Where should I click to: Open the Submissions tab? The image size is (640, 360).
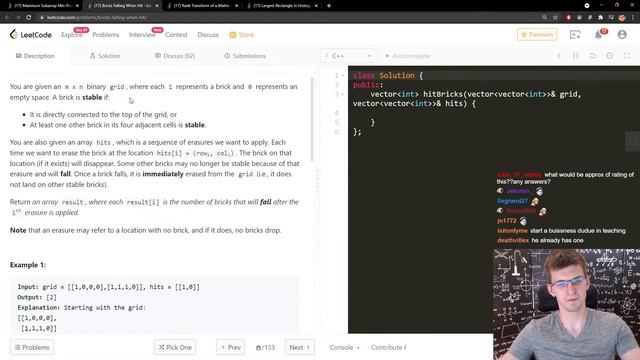245,56
